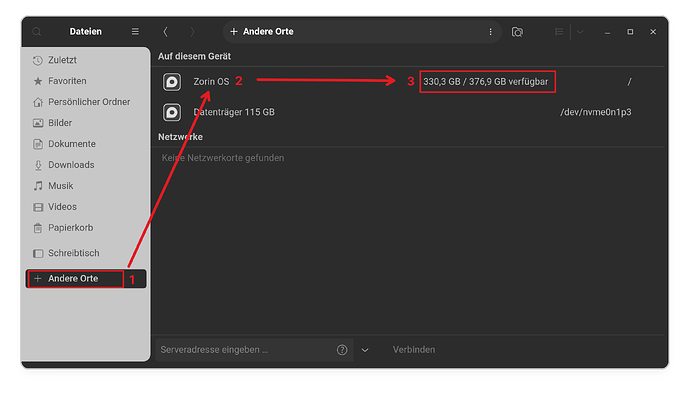
Task: Go forward with the right arrow
Action: point(192,32)
